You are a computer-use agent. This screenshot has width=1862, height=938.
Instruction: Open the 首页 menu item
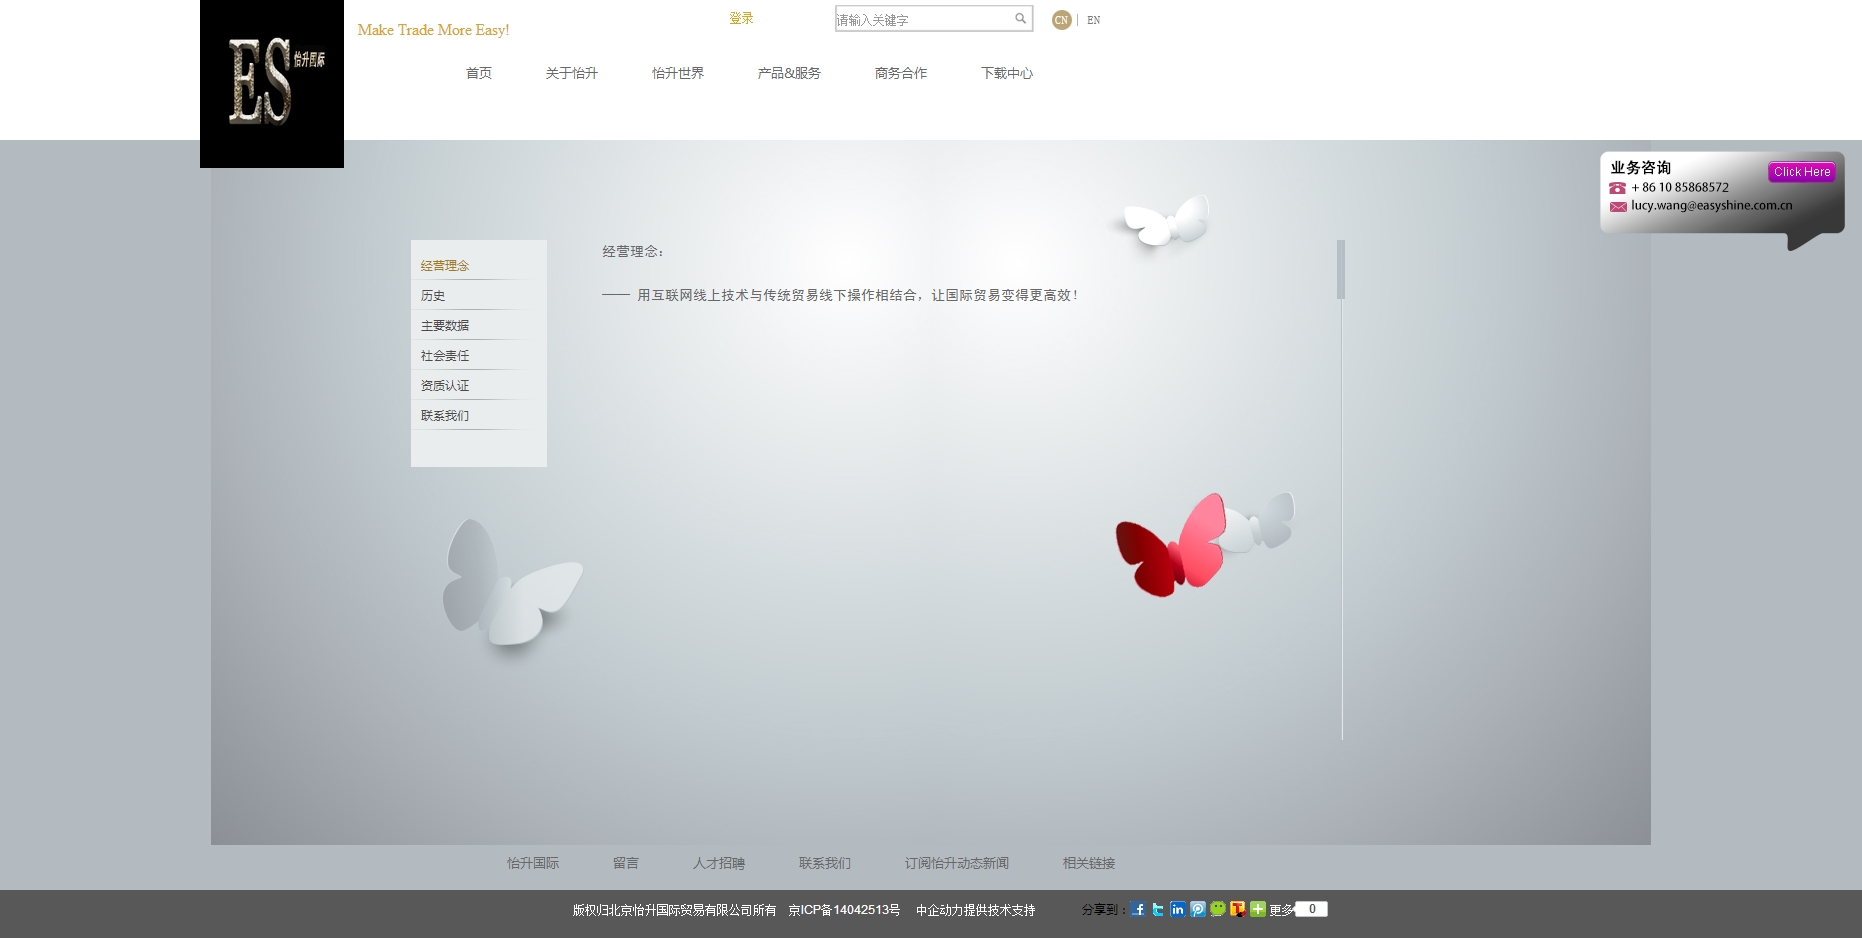coord(479,73)
